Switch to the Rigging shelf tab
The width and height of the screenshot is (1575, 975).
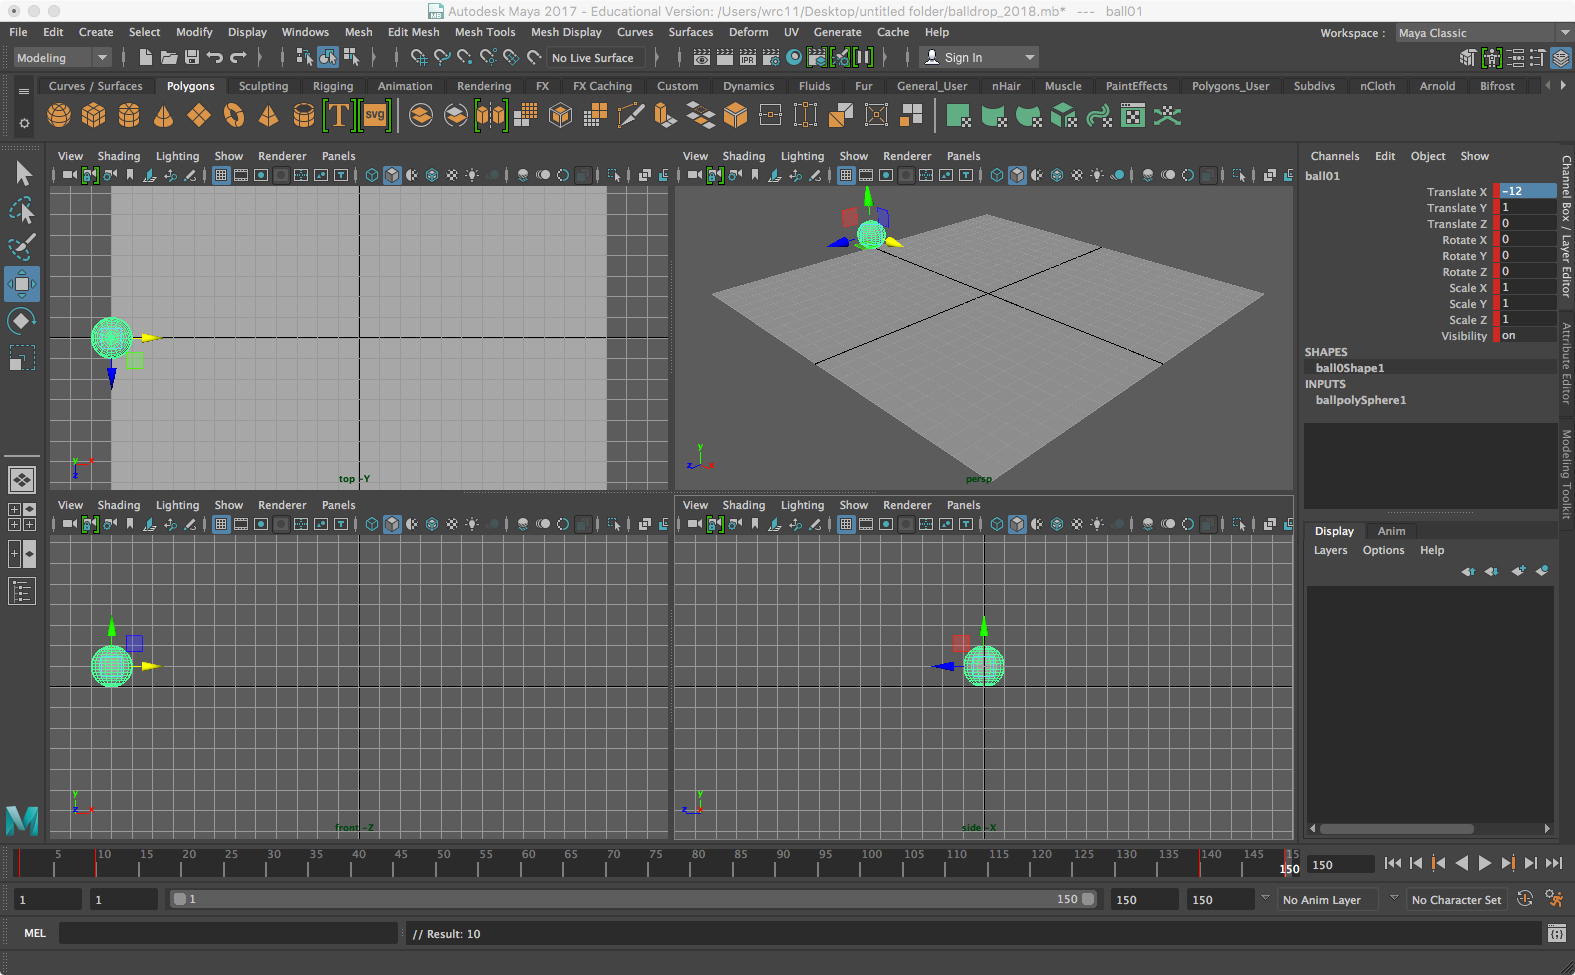tap(332, 86)
